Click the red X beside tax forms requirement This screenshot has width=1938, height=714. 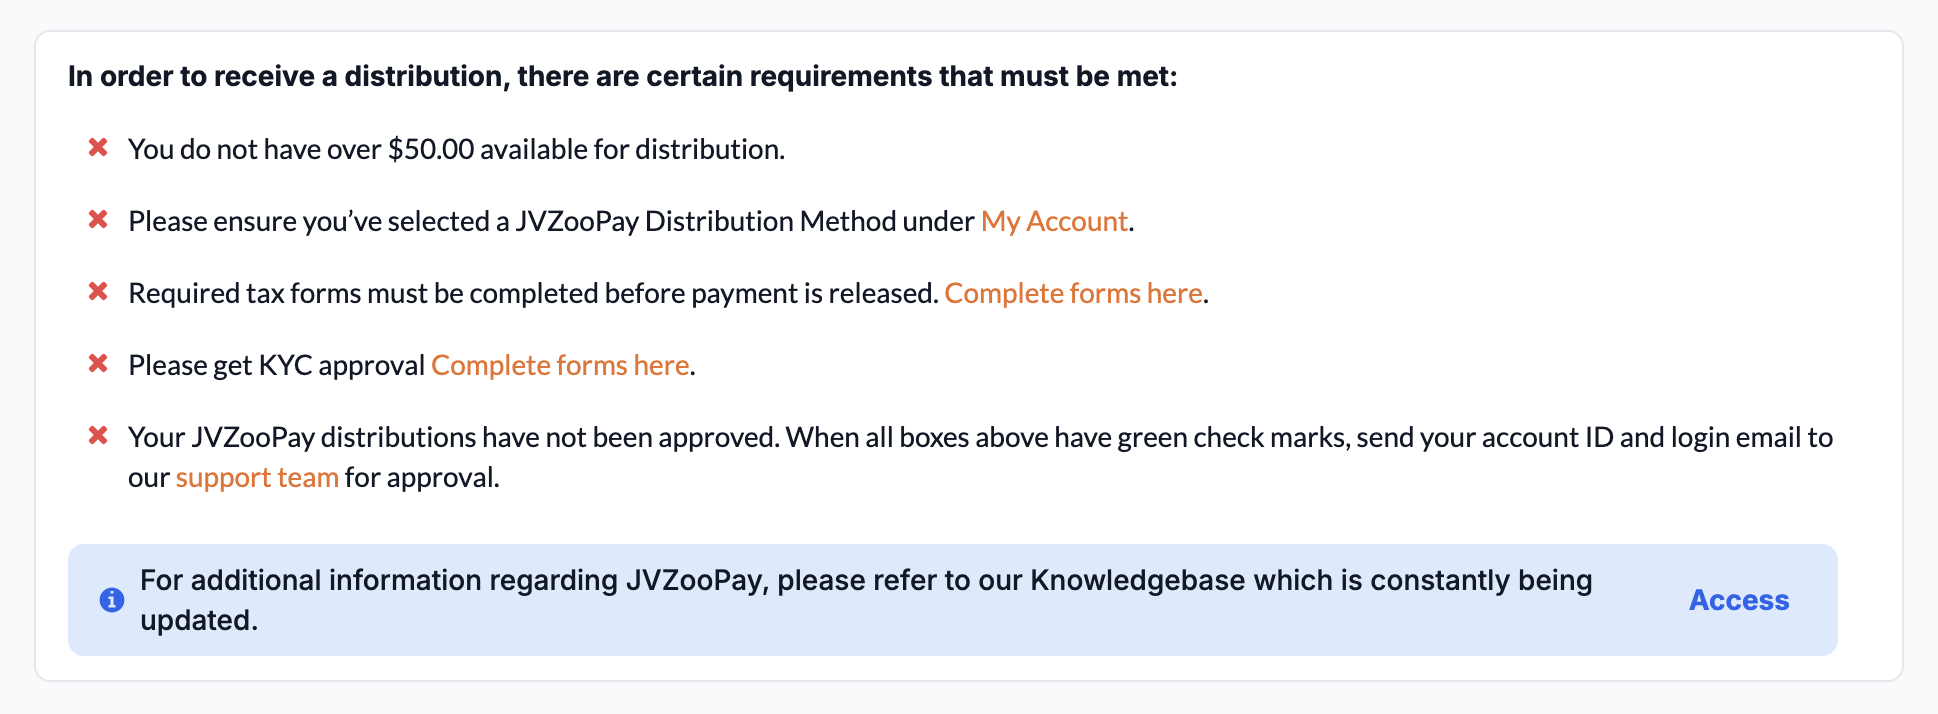(98, 292)
